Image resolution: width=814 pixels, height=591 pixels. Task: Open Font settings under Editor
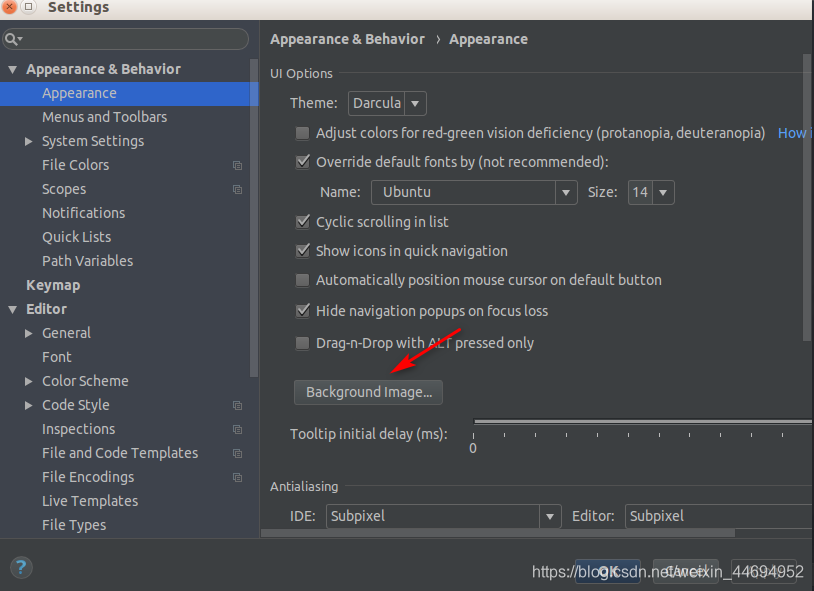coord(57,357)
